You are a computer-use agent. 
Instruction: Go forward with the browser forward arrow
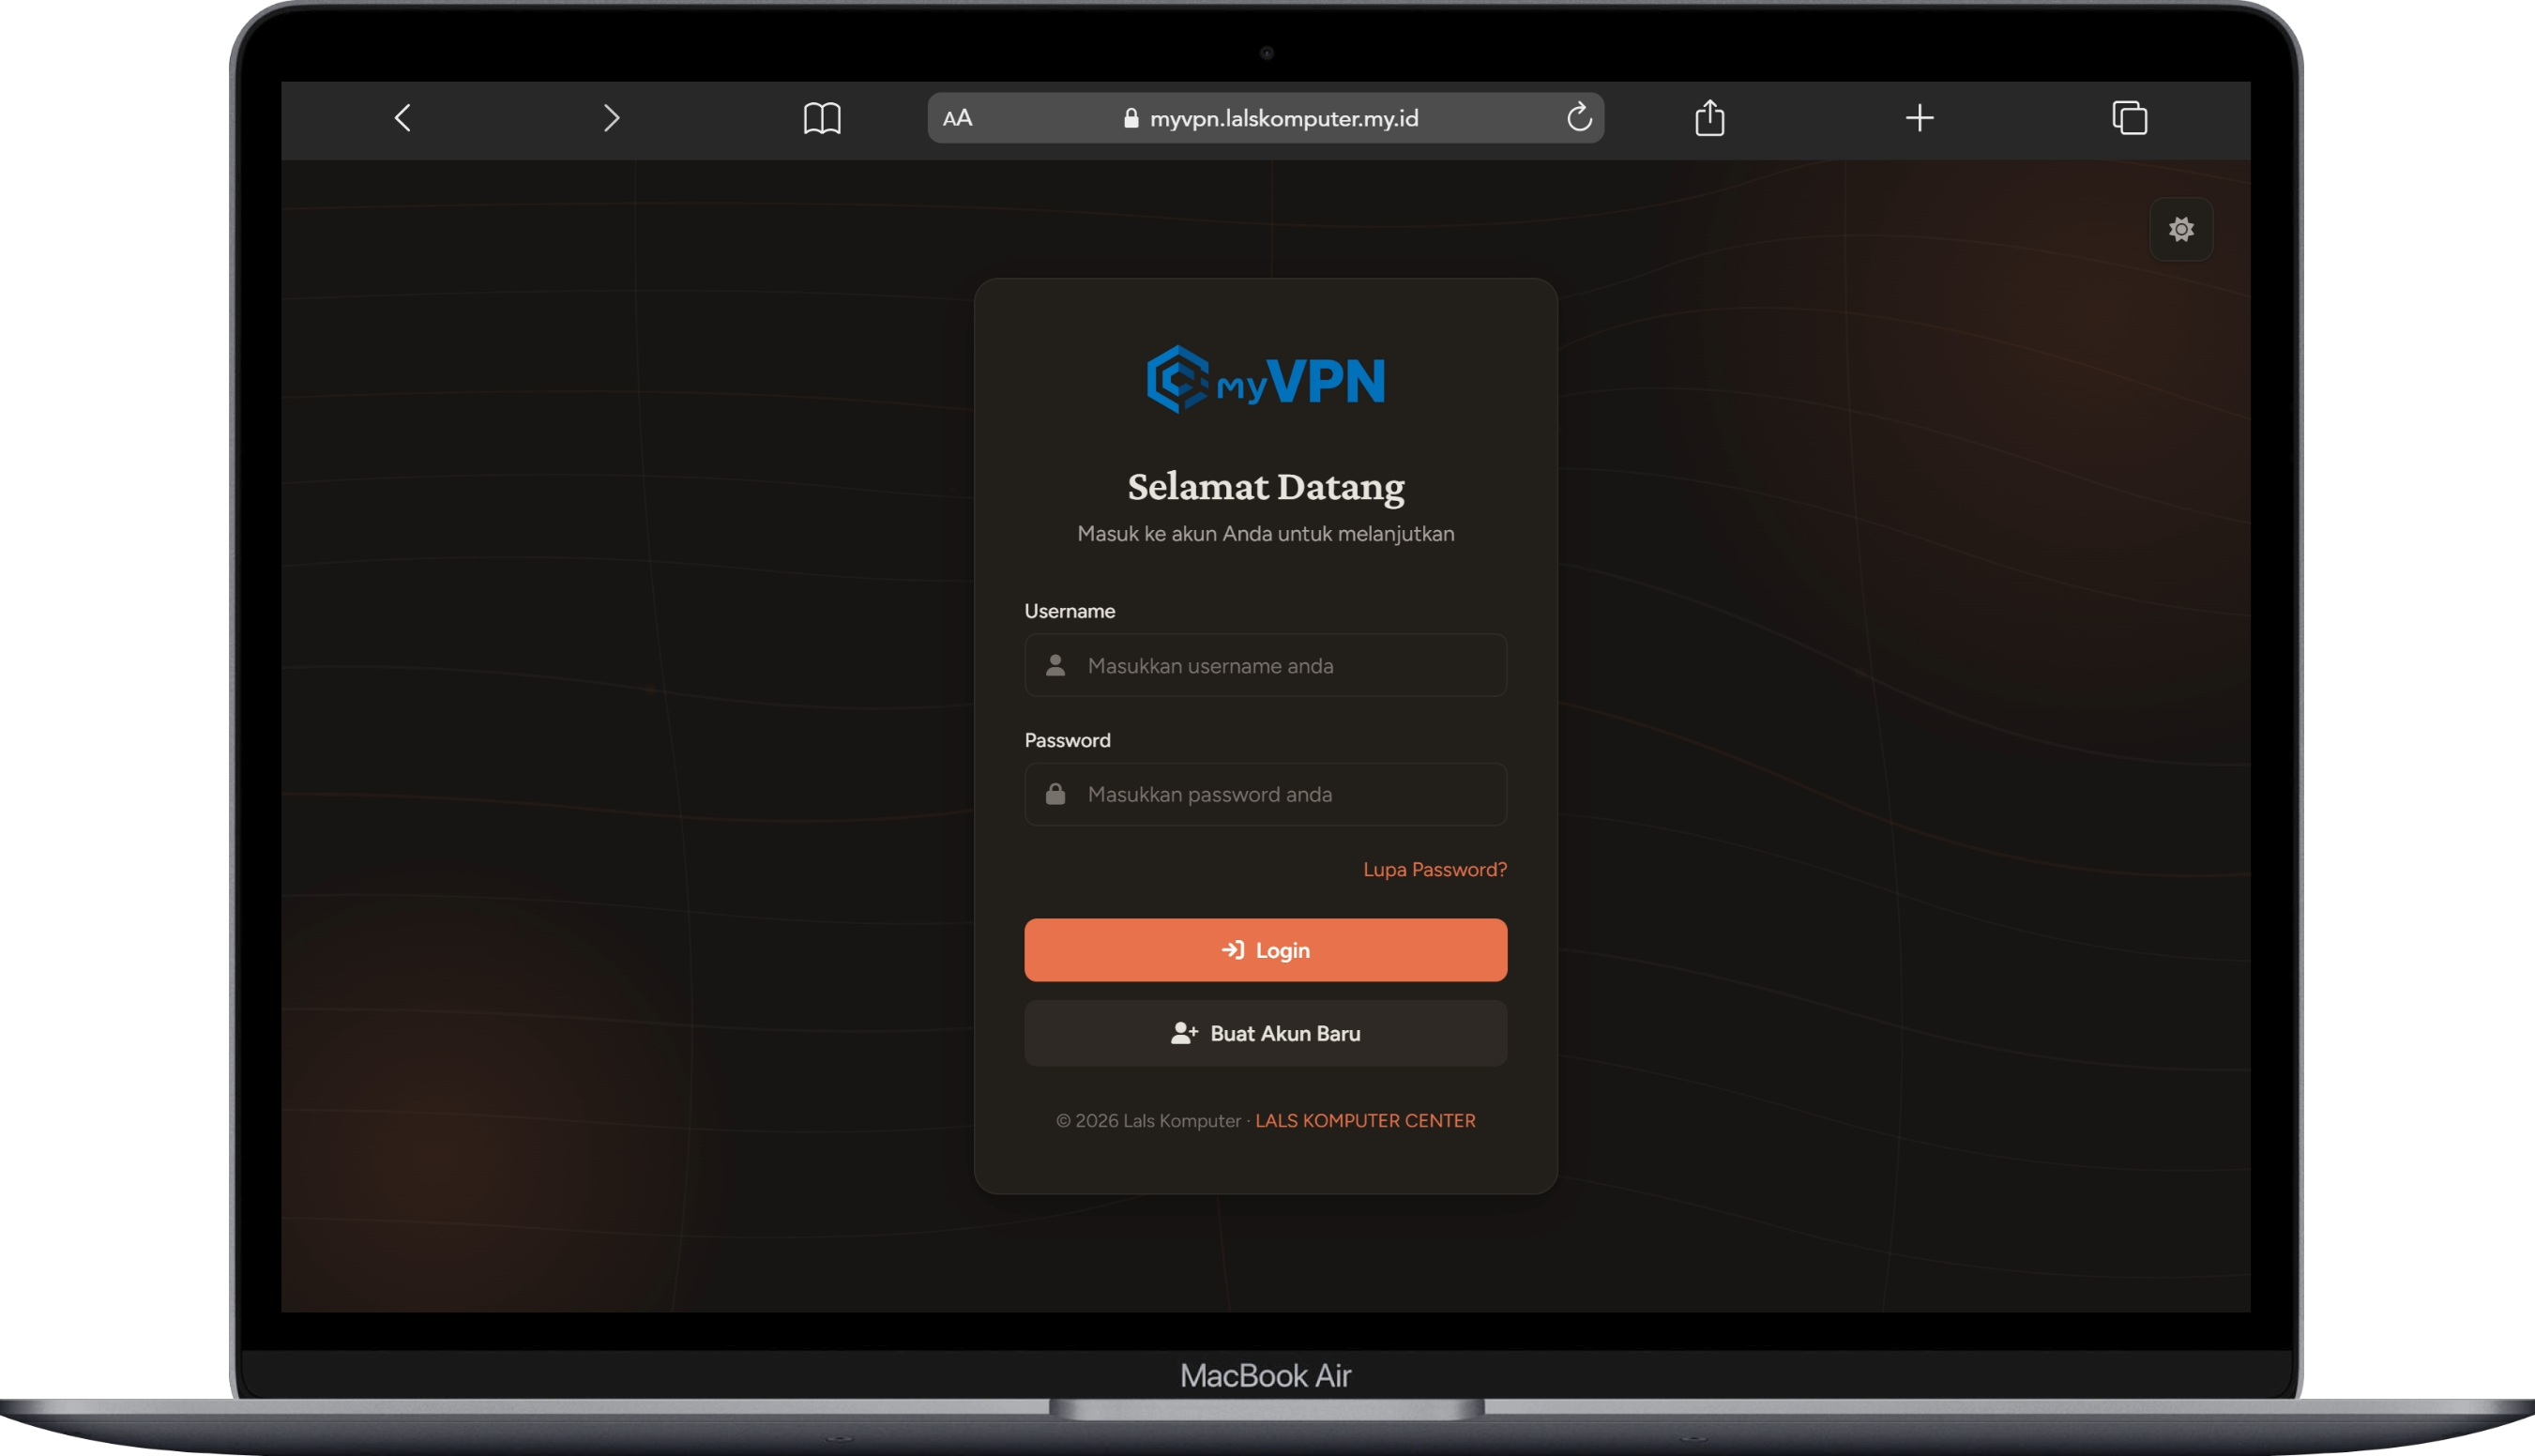point(611,118)
